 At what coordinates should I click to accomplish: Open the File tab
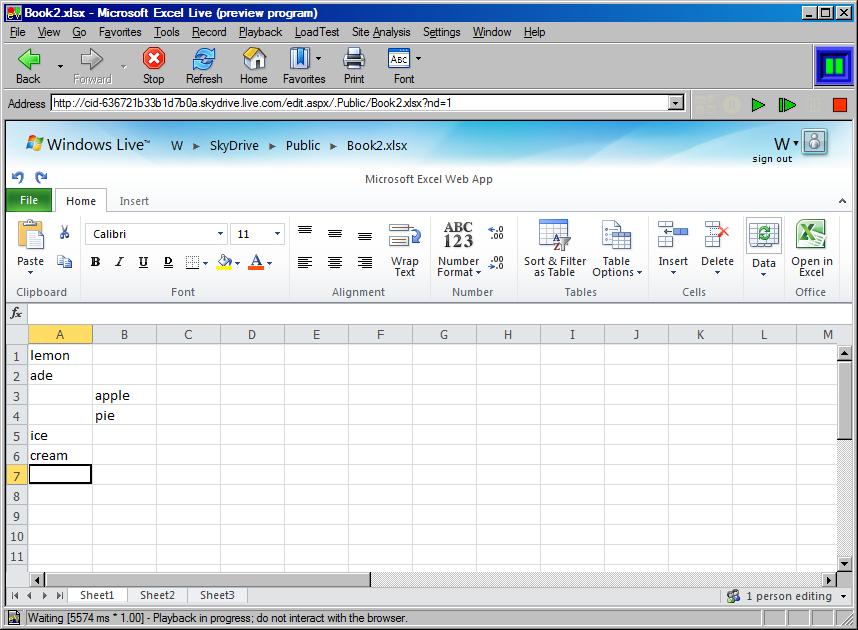pos(29,200)
